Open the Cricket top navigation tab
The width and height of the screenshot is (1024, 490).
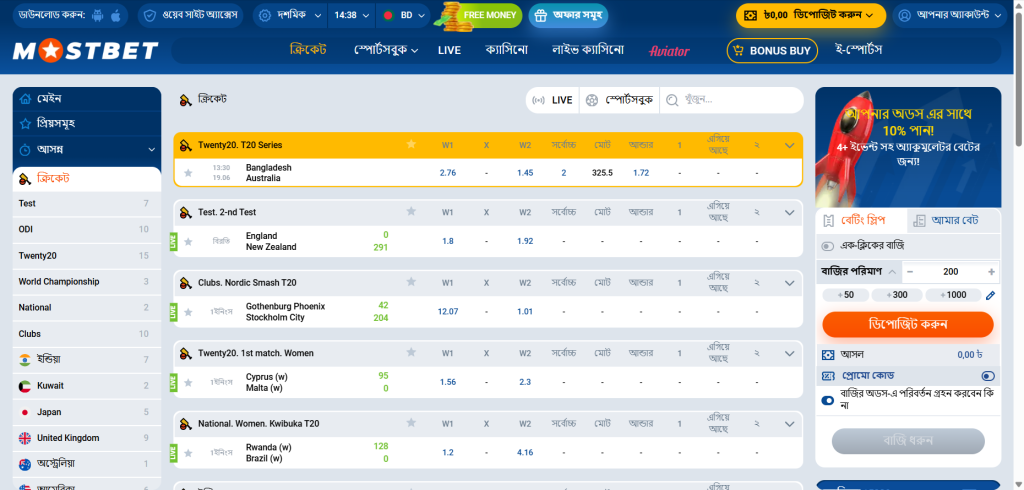(308, 50)
